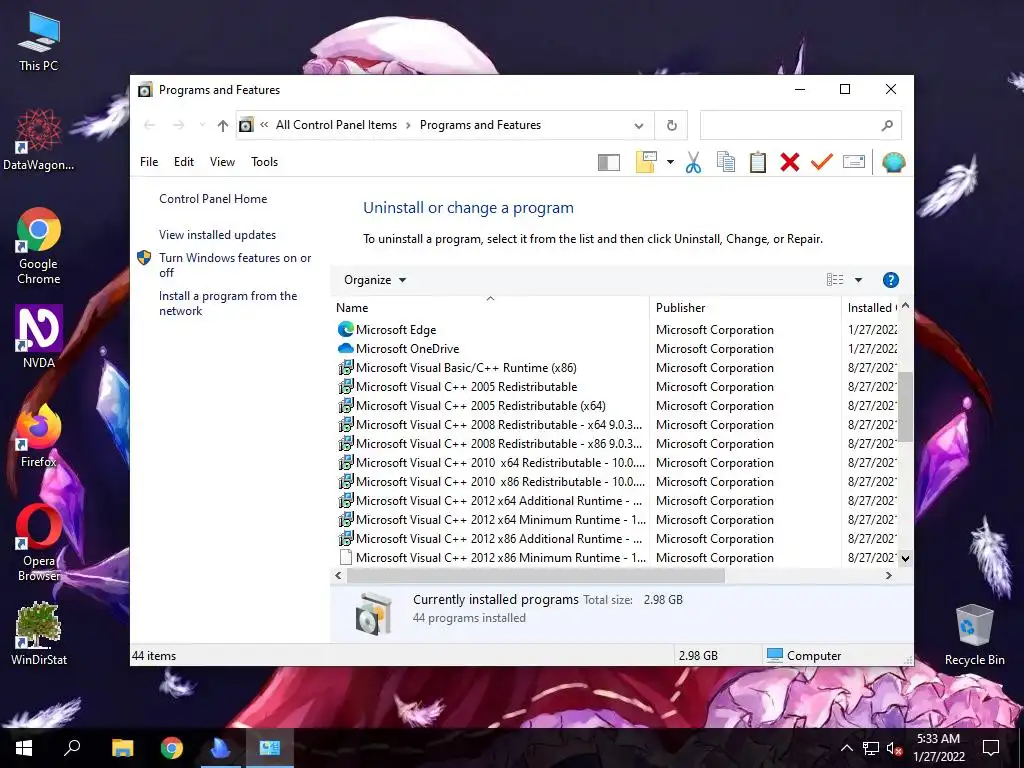Open Chrome from the taskbar

point(172,748)
